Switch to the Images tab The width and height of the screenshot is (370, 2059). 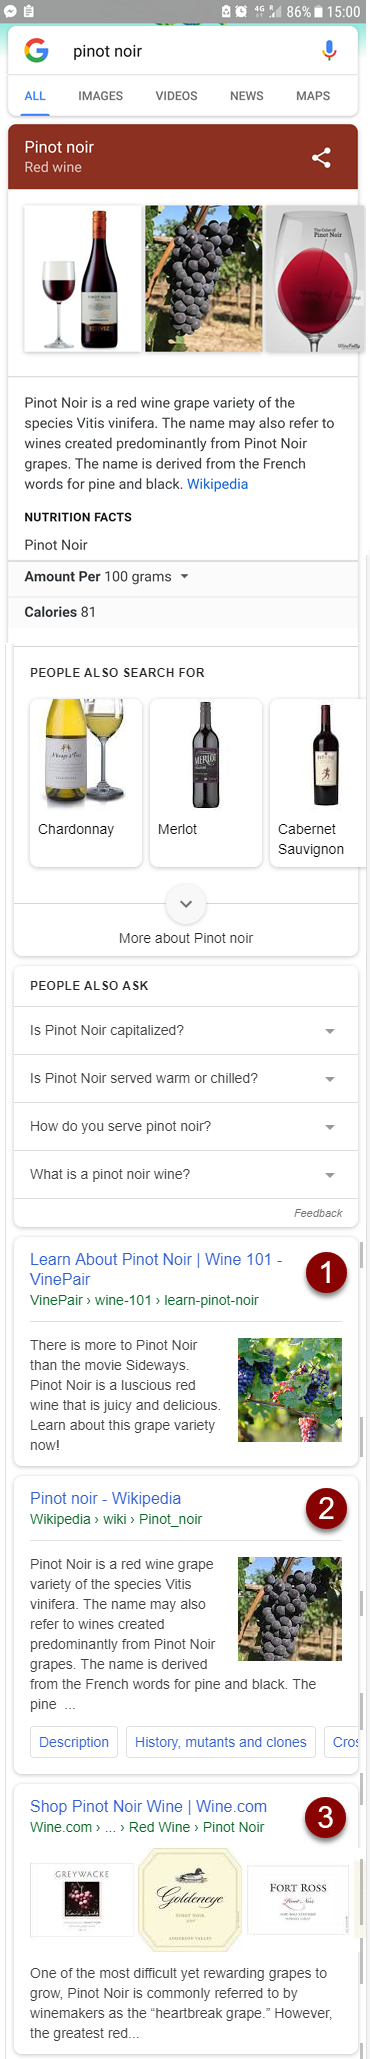pos(101,96)
